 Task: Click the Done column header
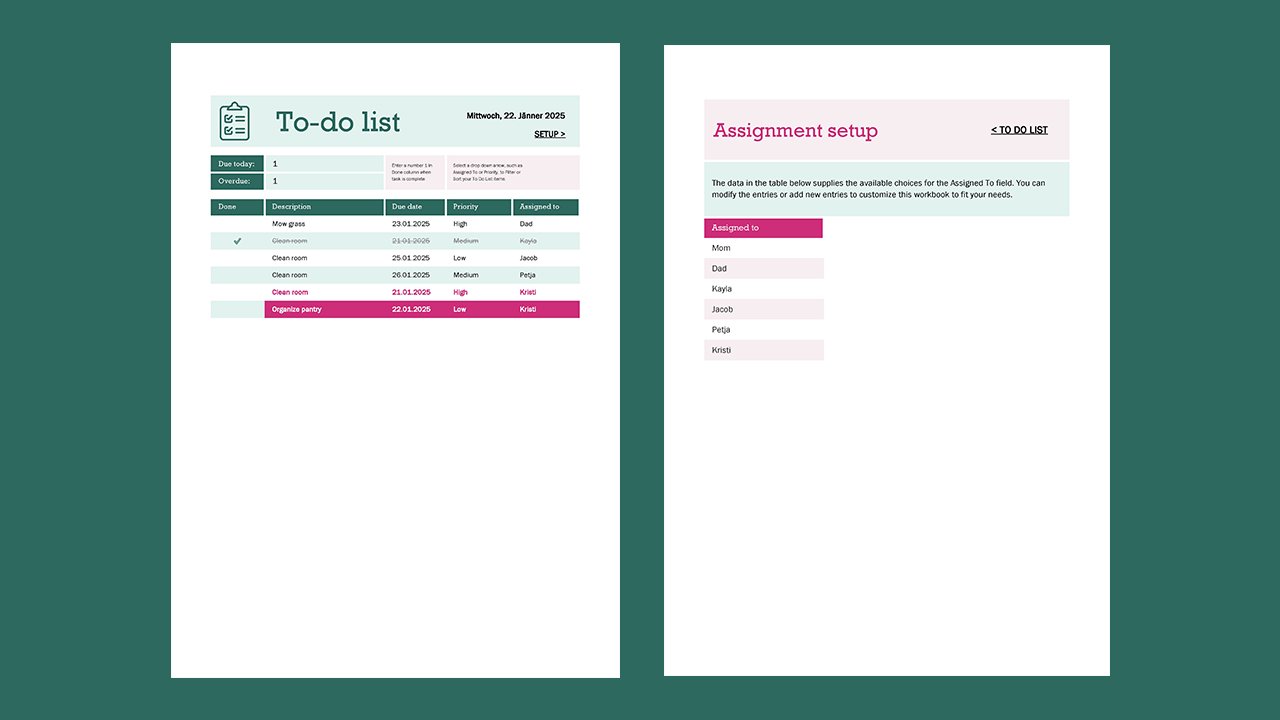(x=236, y=207)
